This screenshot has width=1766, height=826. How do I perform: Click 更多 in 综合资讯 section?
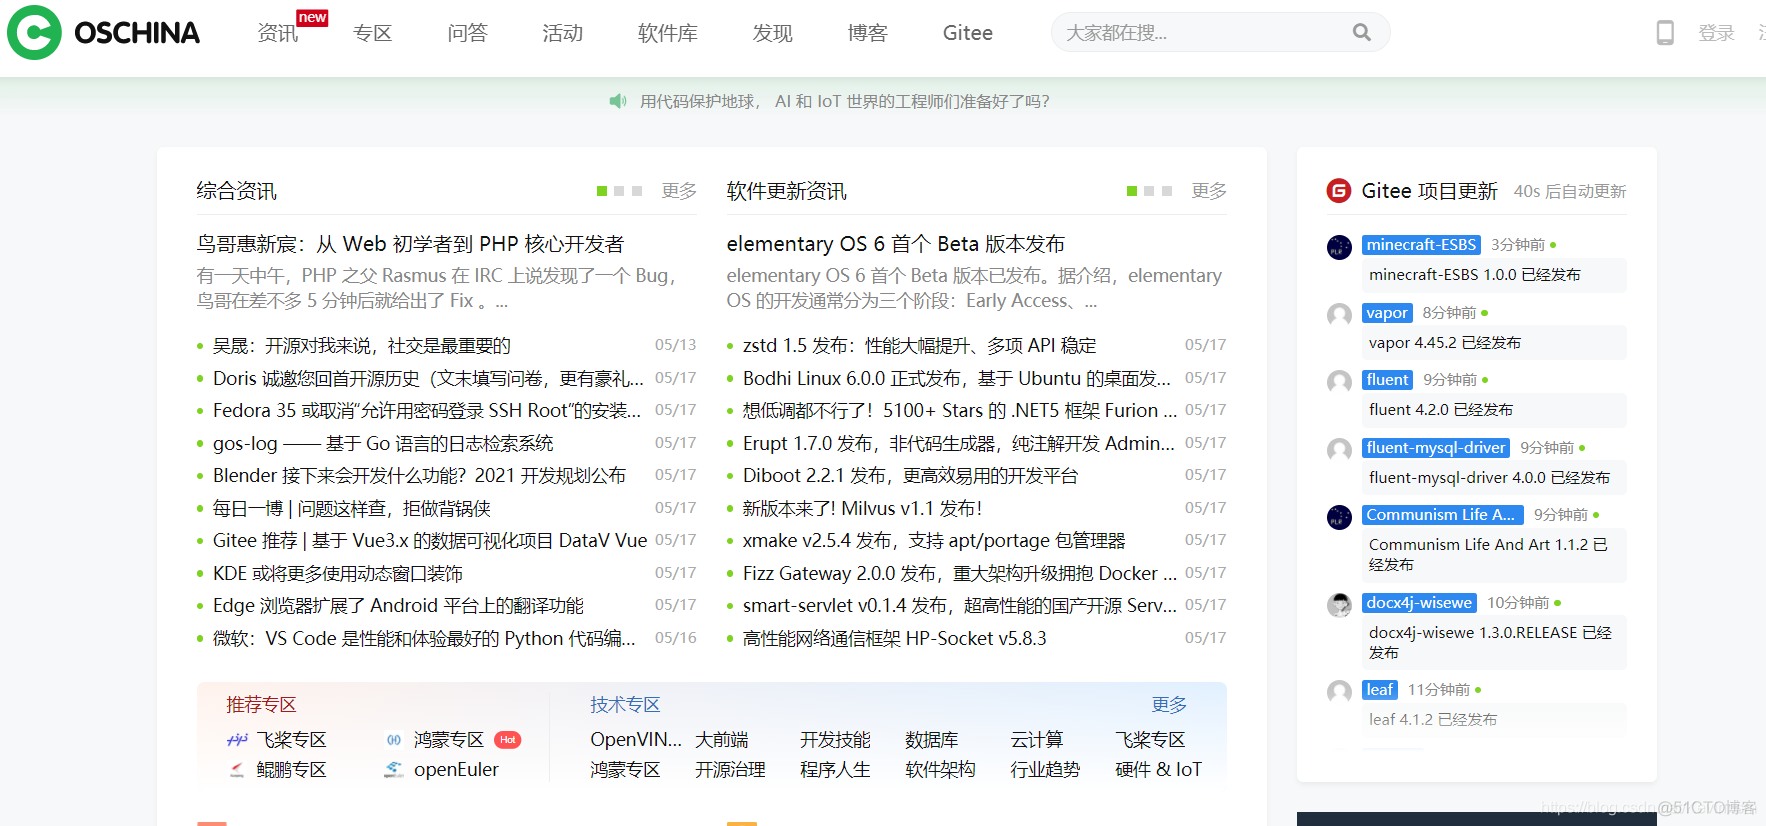pos(679,191)
